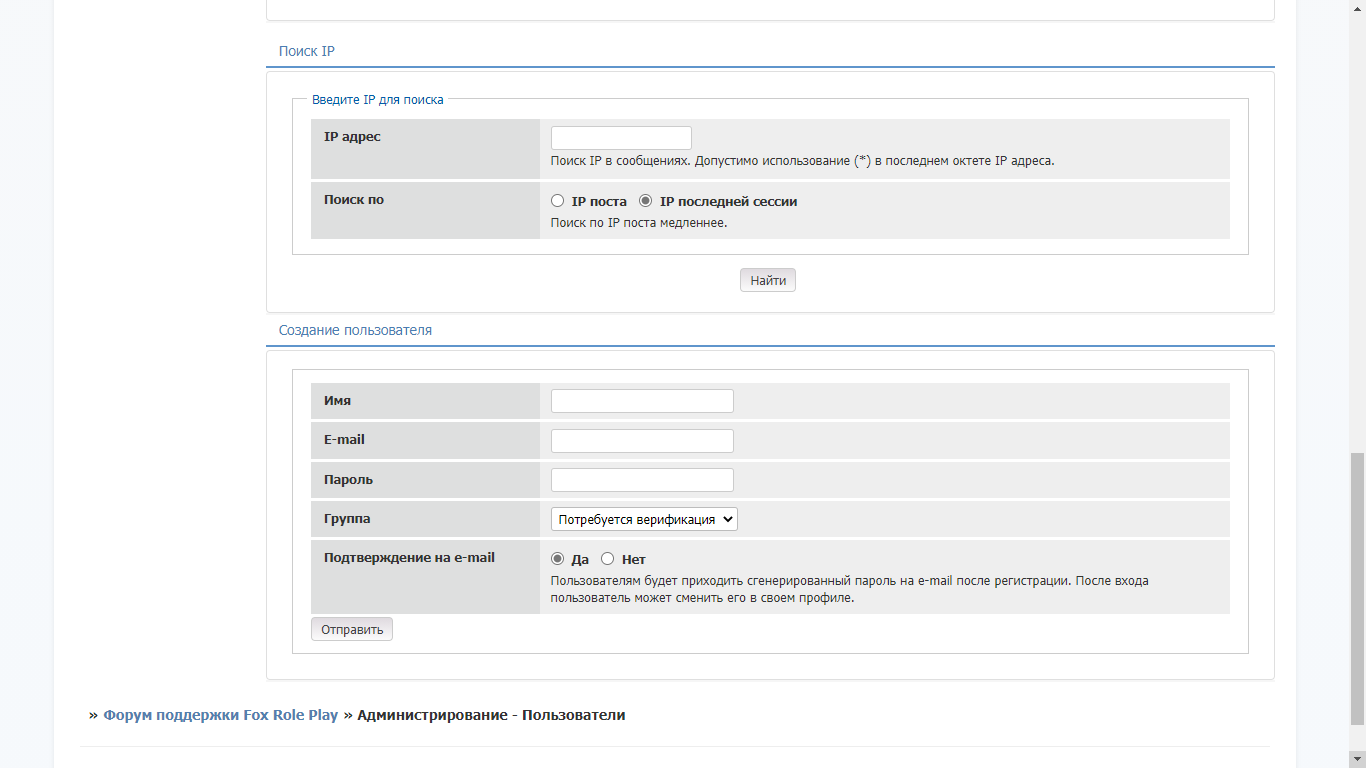Click the vertical page scrollbar thumb
The width and height of the screenshot is (1366, 768).
[x=1357, y=588]
